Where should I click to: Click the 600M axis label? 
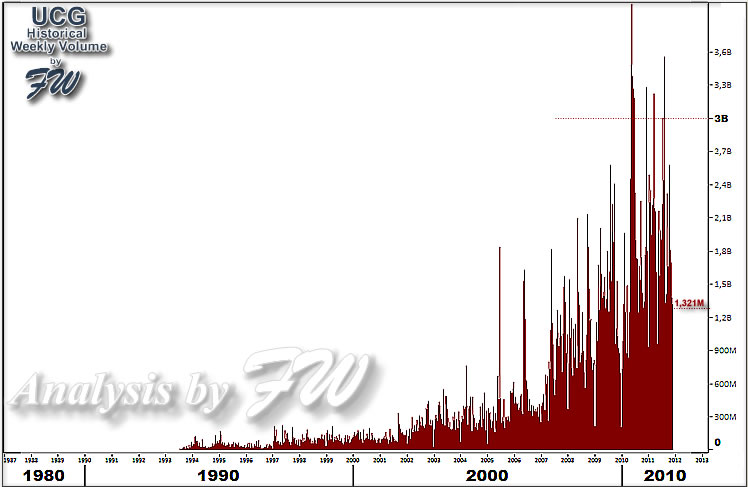pos(725,384)
